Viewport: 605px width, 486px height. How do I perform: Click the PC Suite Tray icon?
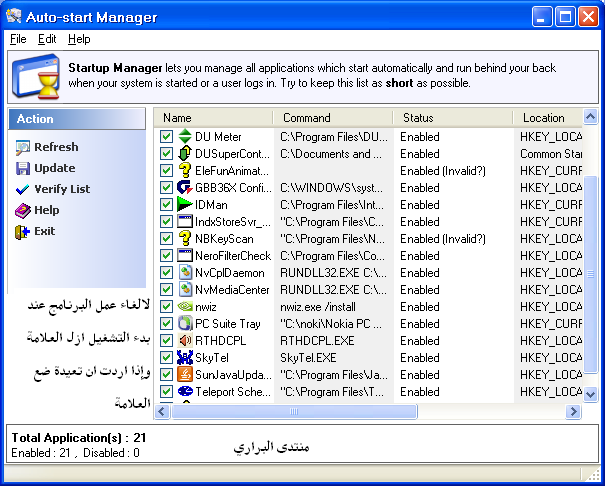[x=185, y=323]
